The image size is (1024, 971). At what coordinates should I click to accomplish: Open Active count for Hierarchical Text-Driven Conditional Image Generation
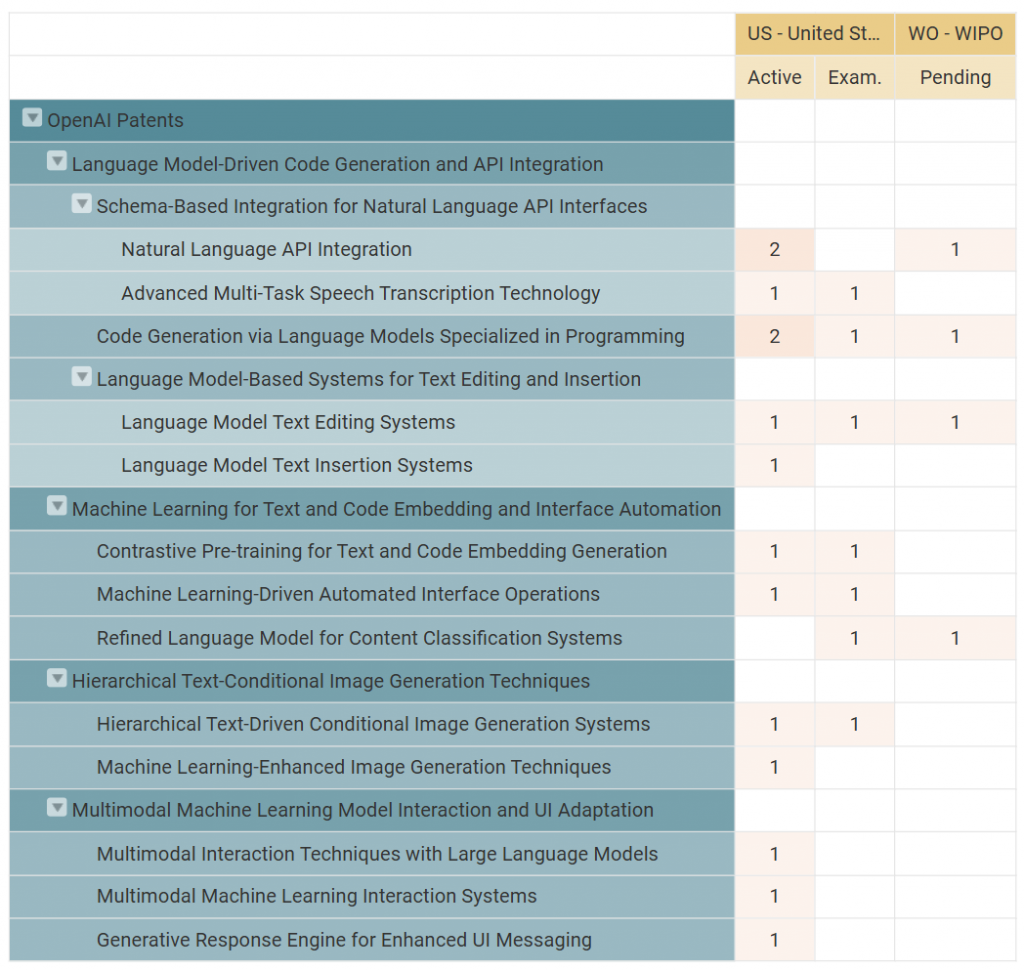pos(775,724)
